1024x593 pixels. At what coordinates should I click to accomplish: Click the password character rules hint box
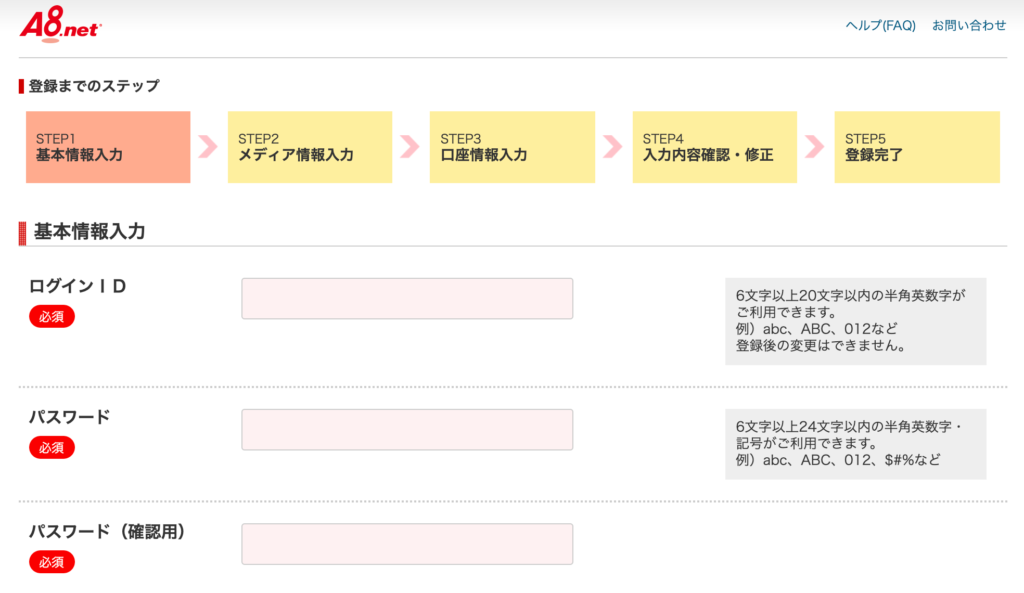[x=855, y=444]
